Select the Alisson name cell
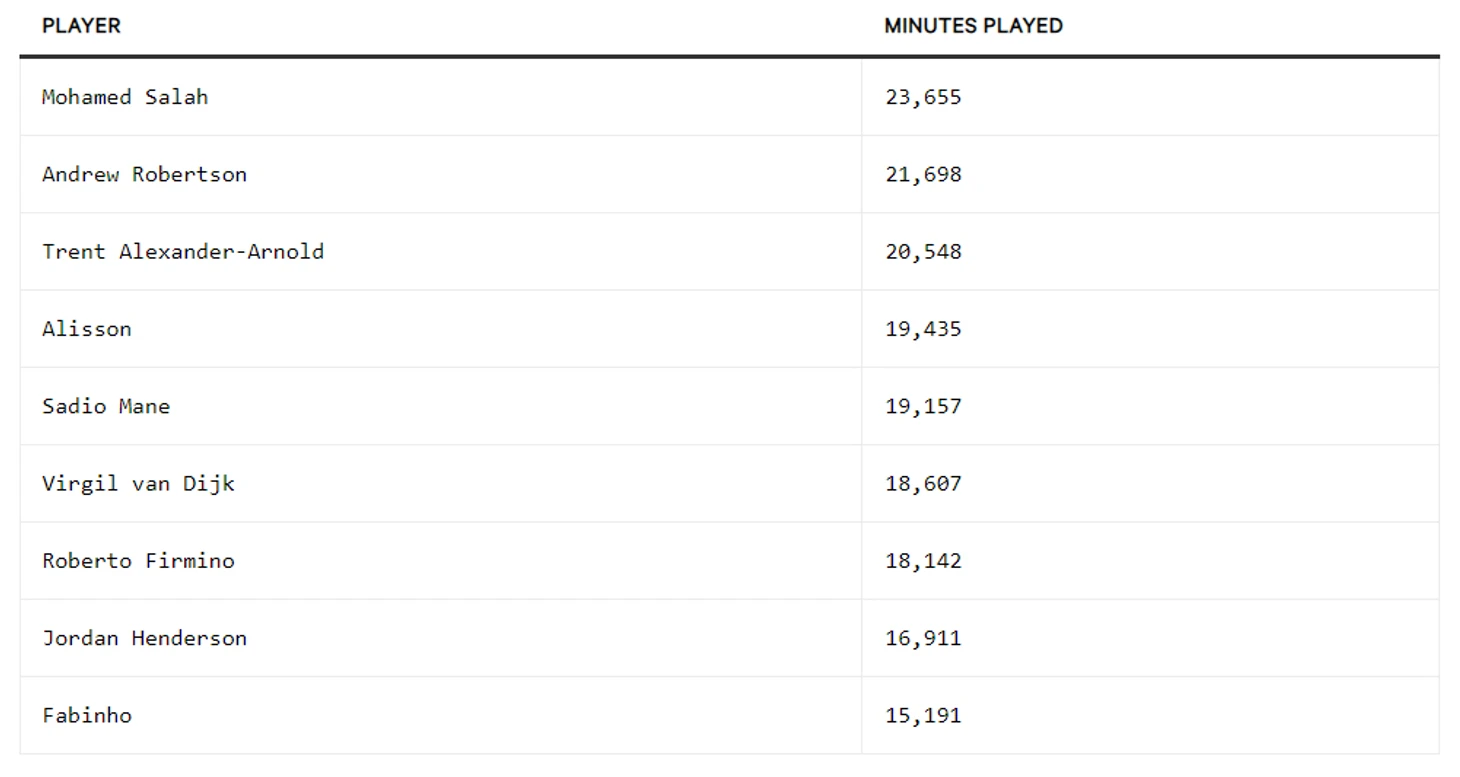Viewport: 1460px width, 777px height. tap(87, 329)
